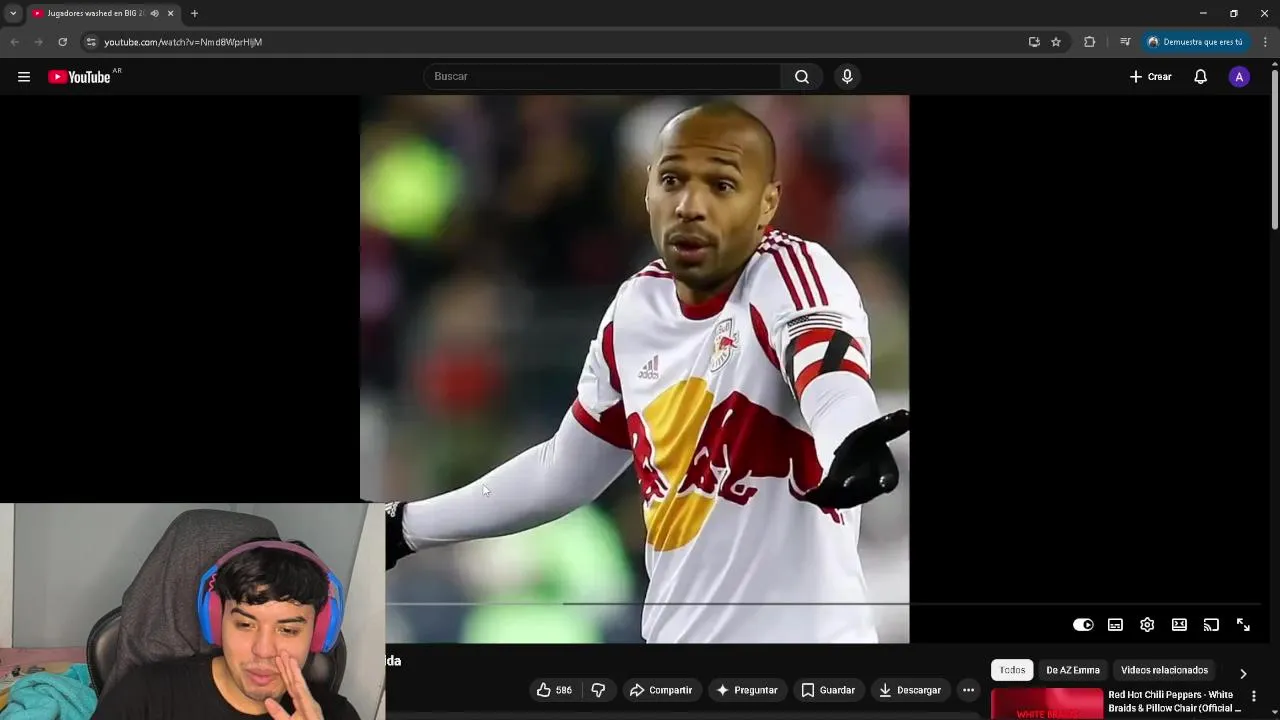Go back in browser history
Viewport: 1280px width, 720px height.
point(14,42)
